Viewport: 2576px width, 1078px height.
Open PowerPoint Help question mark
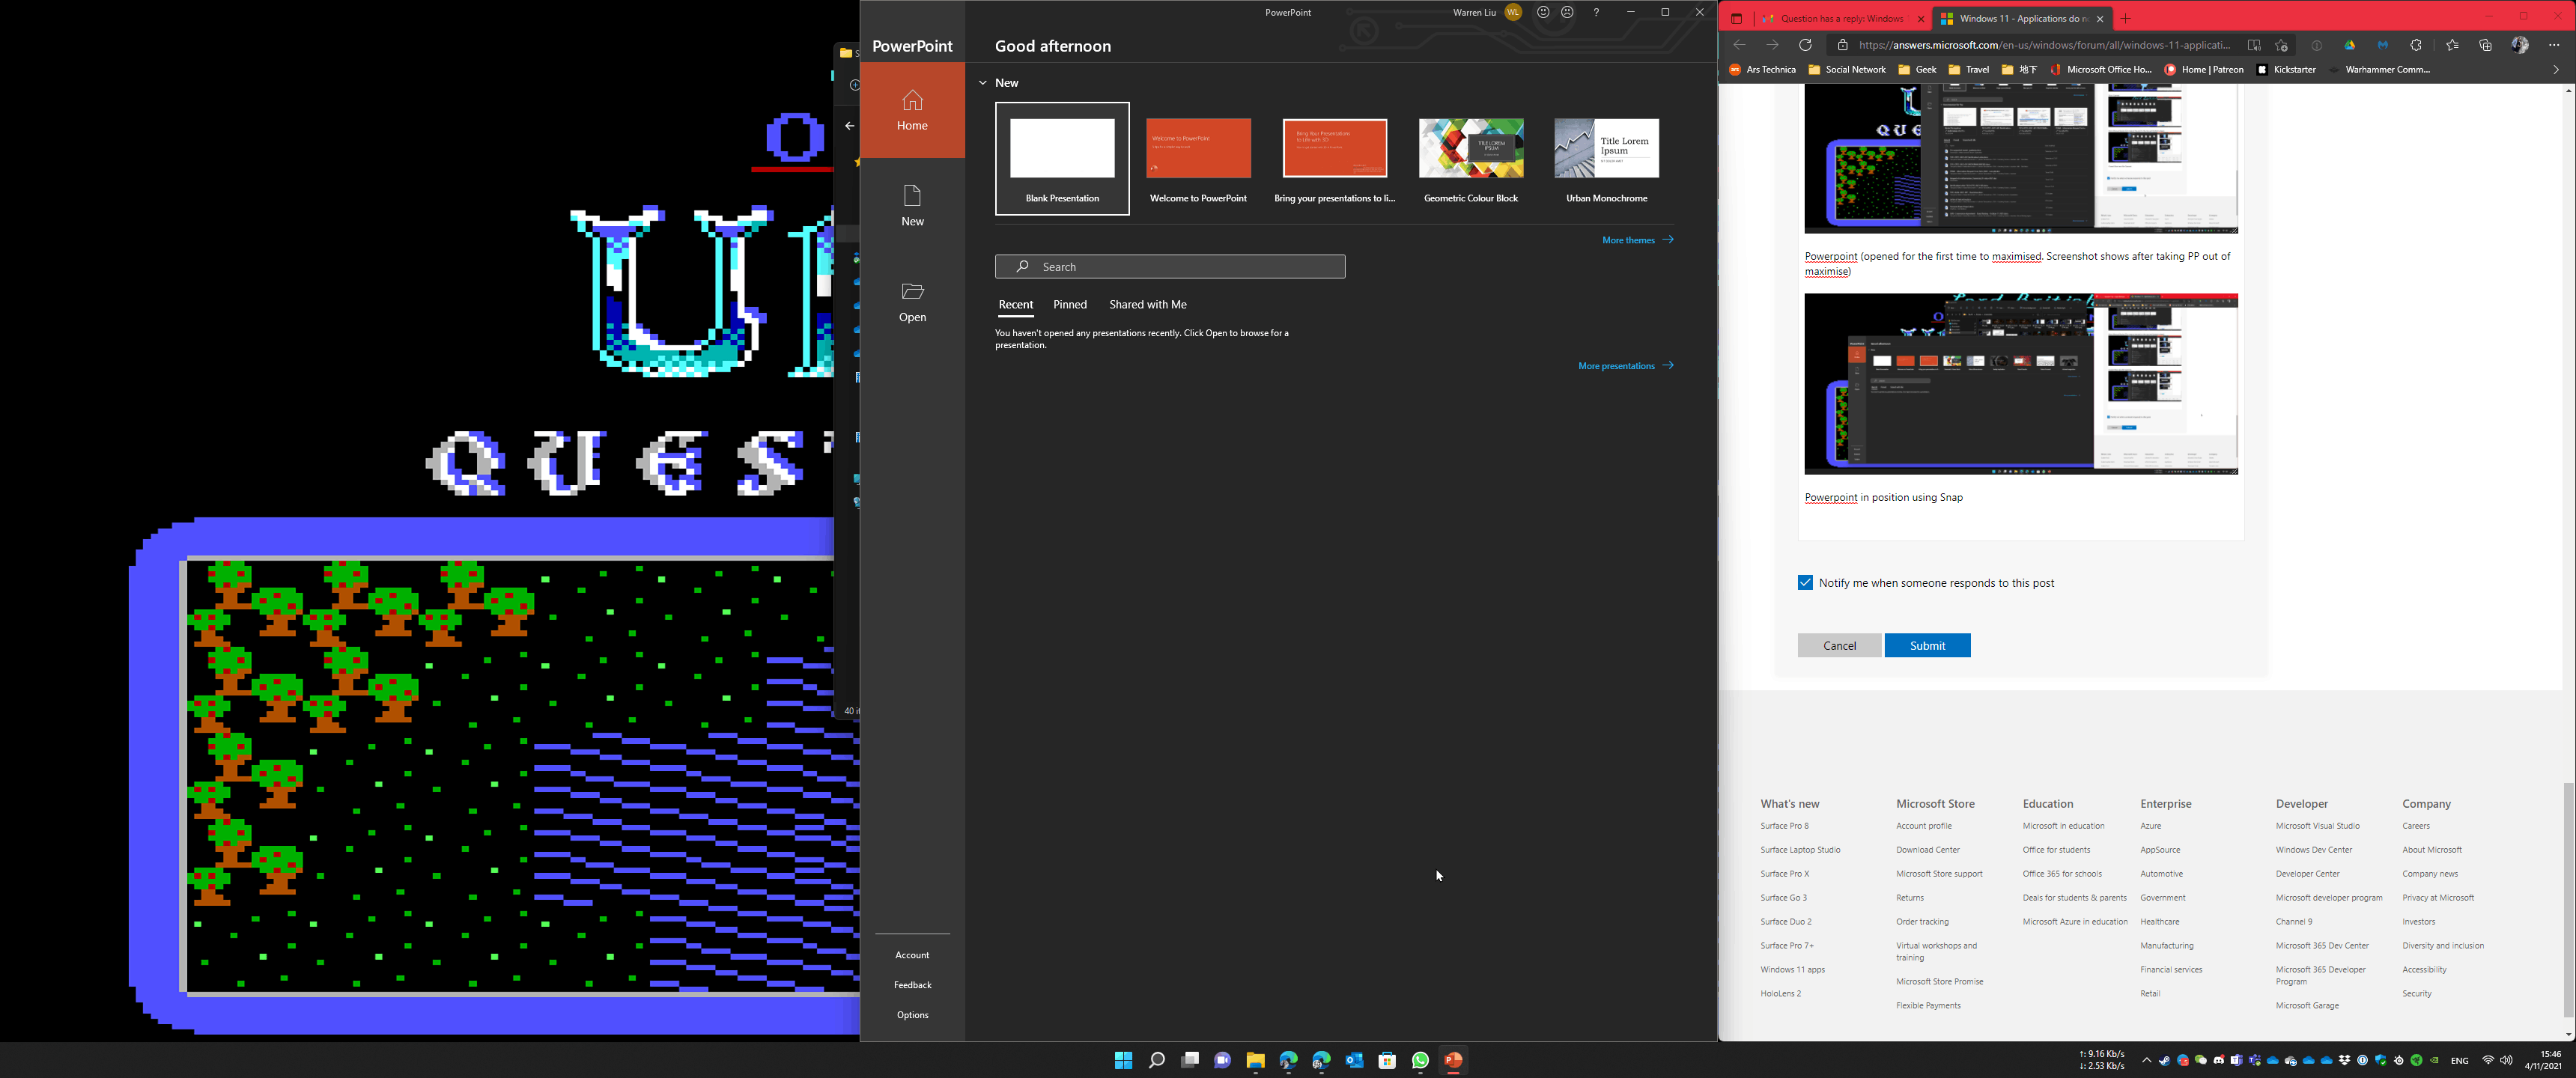point(1596,12)
